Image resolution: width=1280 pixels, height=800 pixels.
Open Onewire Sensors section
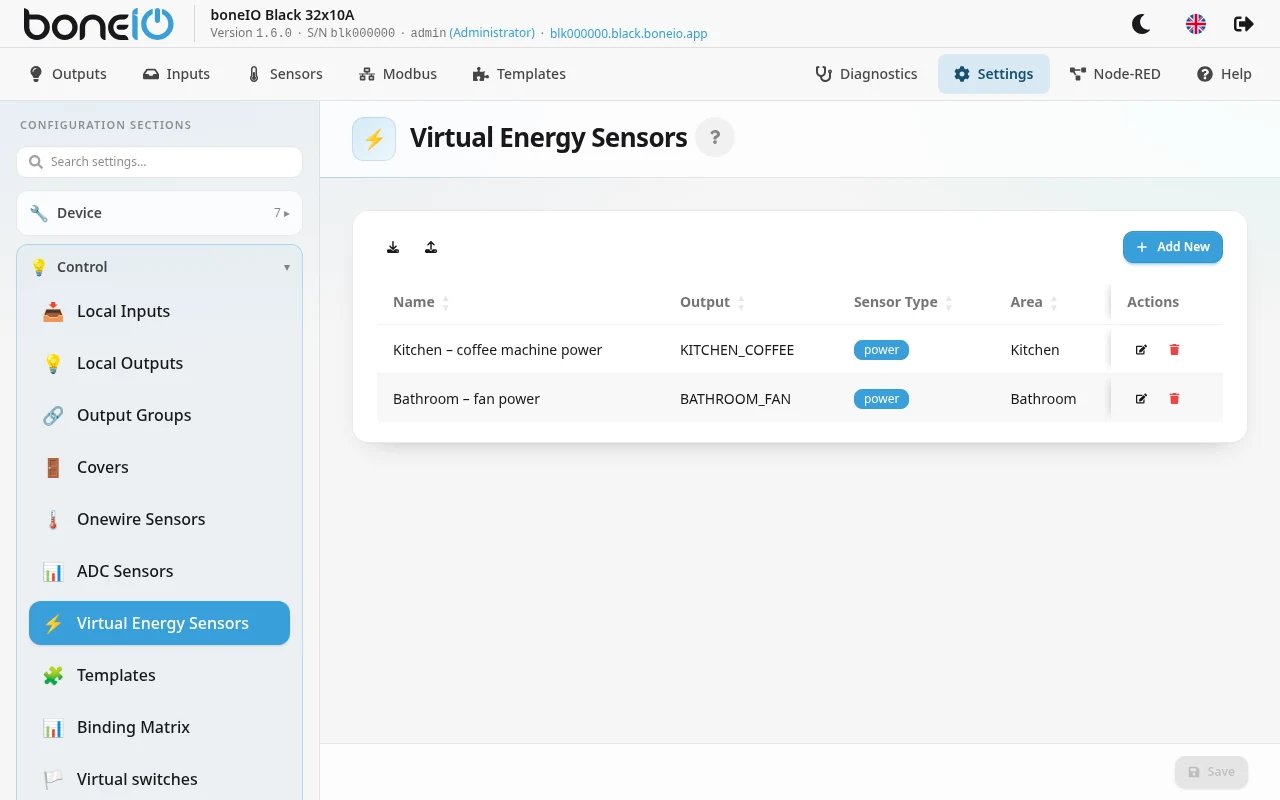click(x=159, y=519)
